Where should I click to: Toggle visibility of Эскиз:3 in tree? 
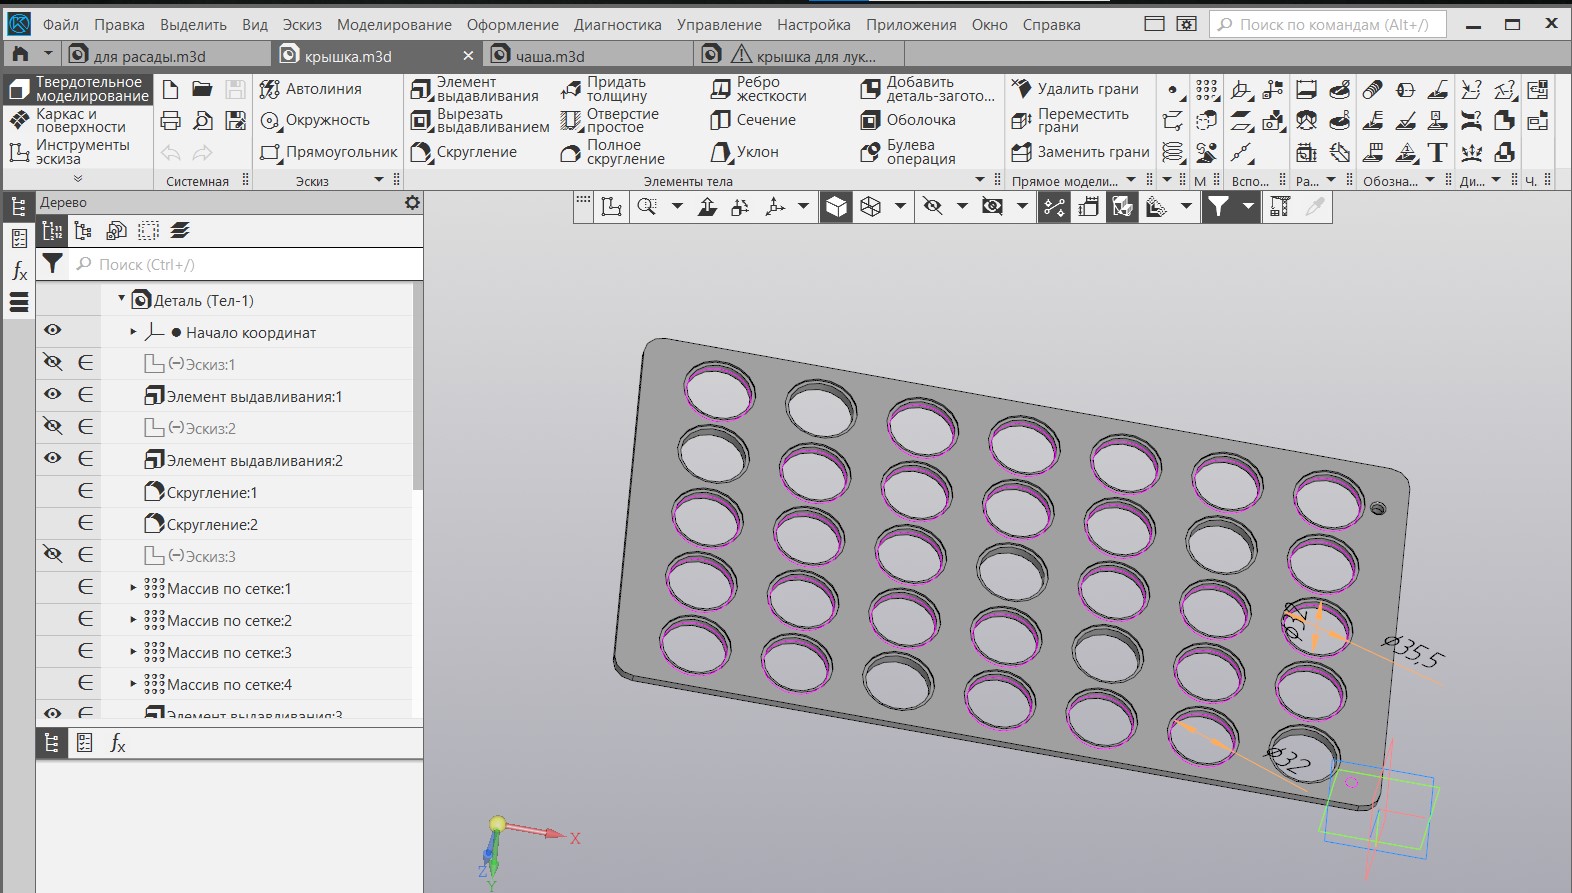click(x=53, y=555)
